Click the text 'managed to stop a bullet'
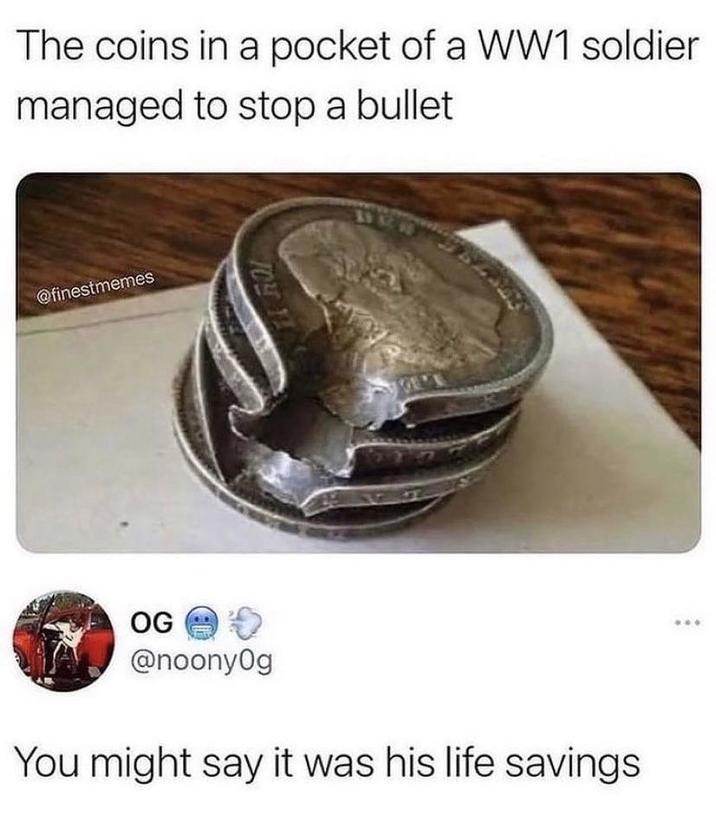Image resolution: width=716 pixels, height=824 pixels. tap(234, 105)
